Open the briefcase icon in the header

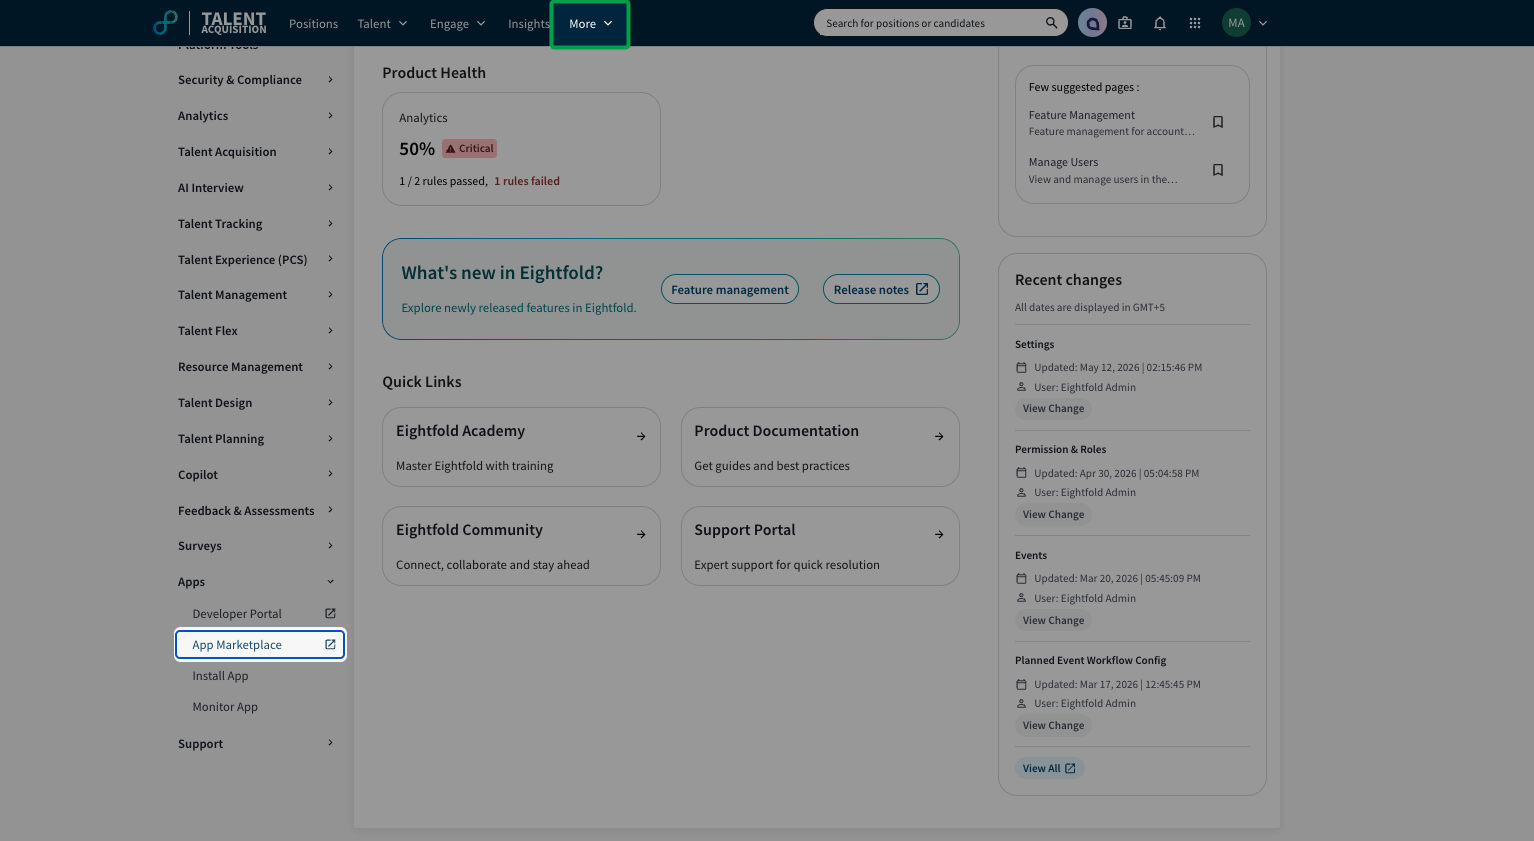pyautogui.click(x=1125, y=23)
